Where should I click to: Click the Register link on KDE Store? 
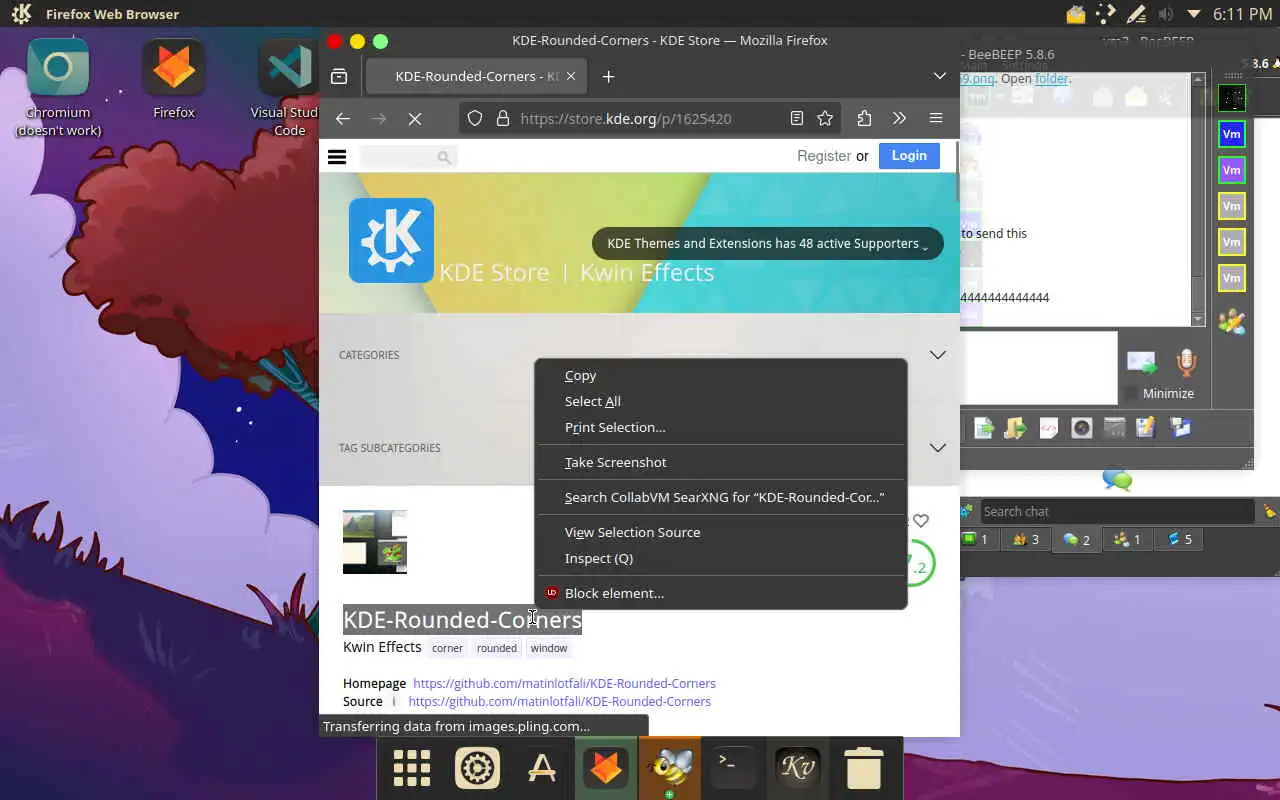tap(824, 156)
